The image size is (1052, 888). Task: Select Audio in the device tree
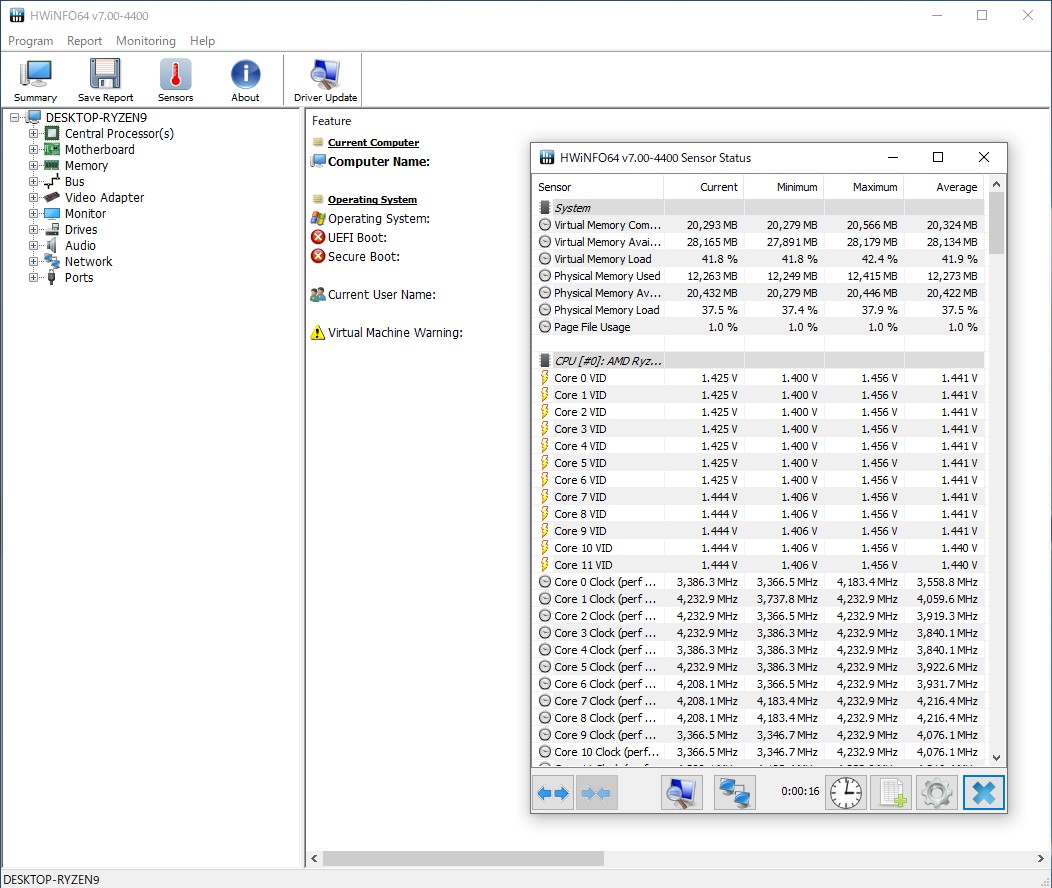80,245
